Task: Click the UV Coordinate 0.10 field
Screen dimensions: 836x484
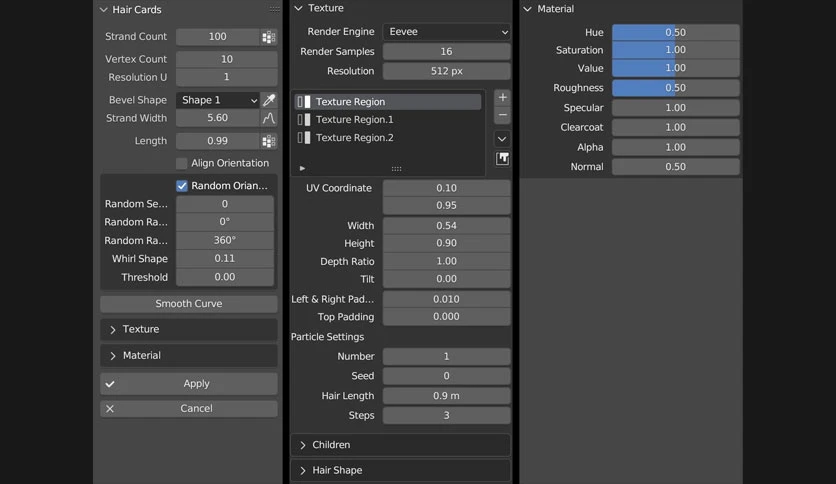Action: coord(446,188)
